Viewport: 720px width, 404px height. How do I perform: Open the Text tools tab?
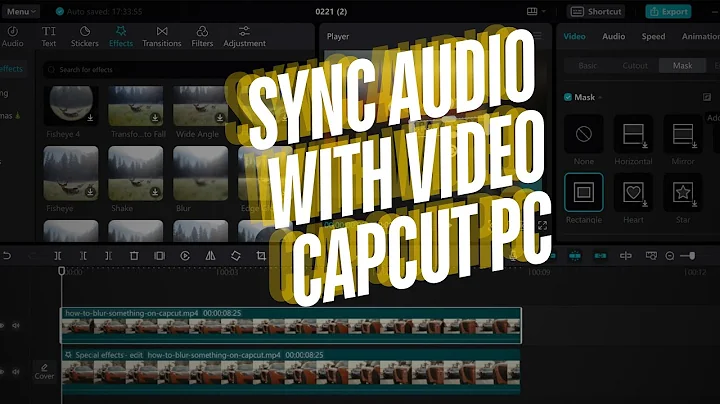coord(49,37)
